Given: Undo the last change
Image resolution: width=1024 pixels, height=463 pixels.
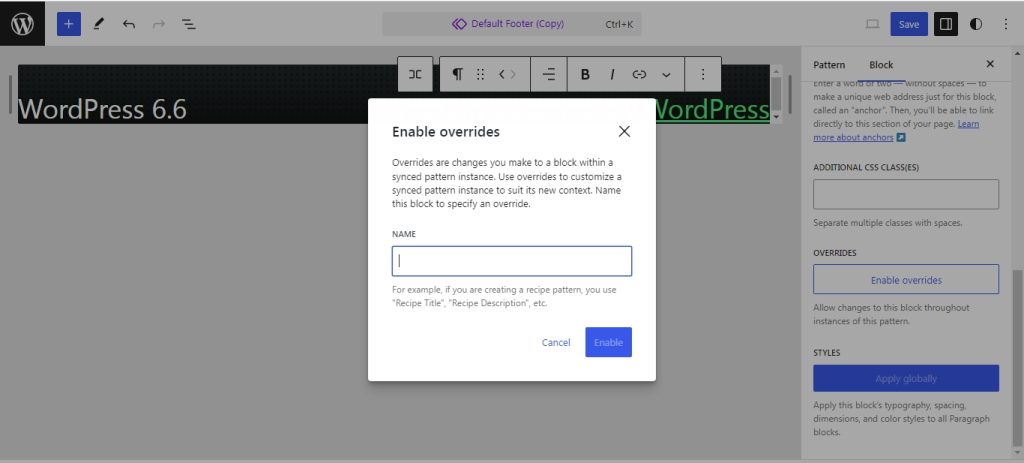Looking at the screenshot, I should (129, 24).
